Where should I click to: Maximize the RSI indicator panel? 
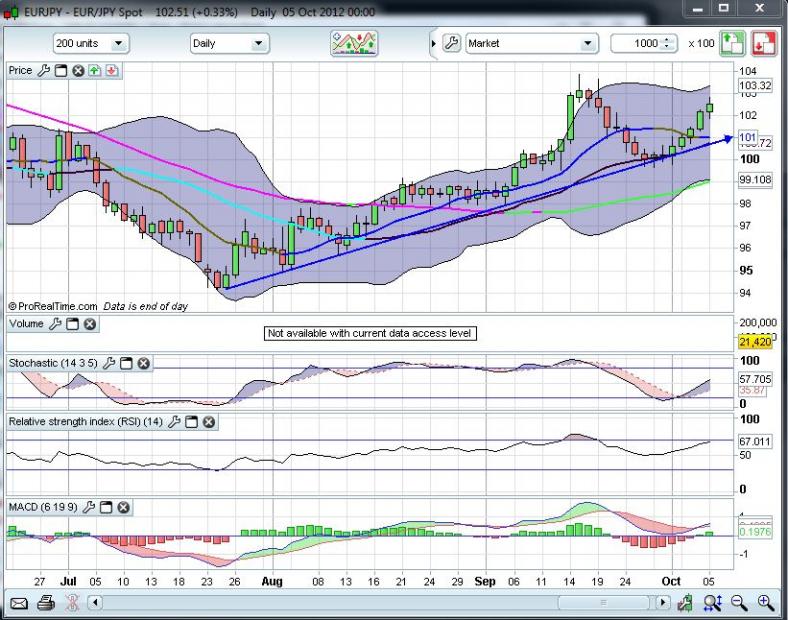[191, 422]
